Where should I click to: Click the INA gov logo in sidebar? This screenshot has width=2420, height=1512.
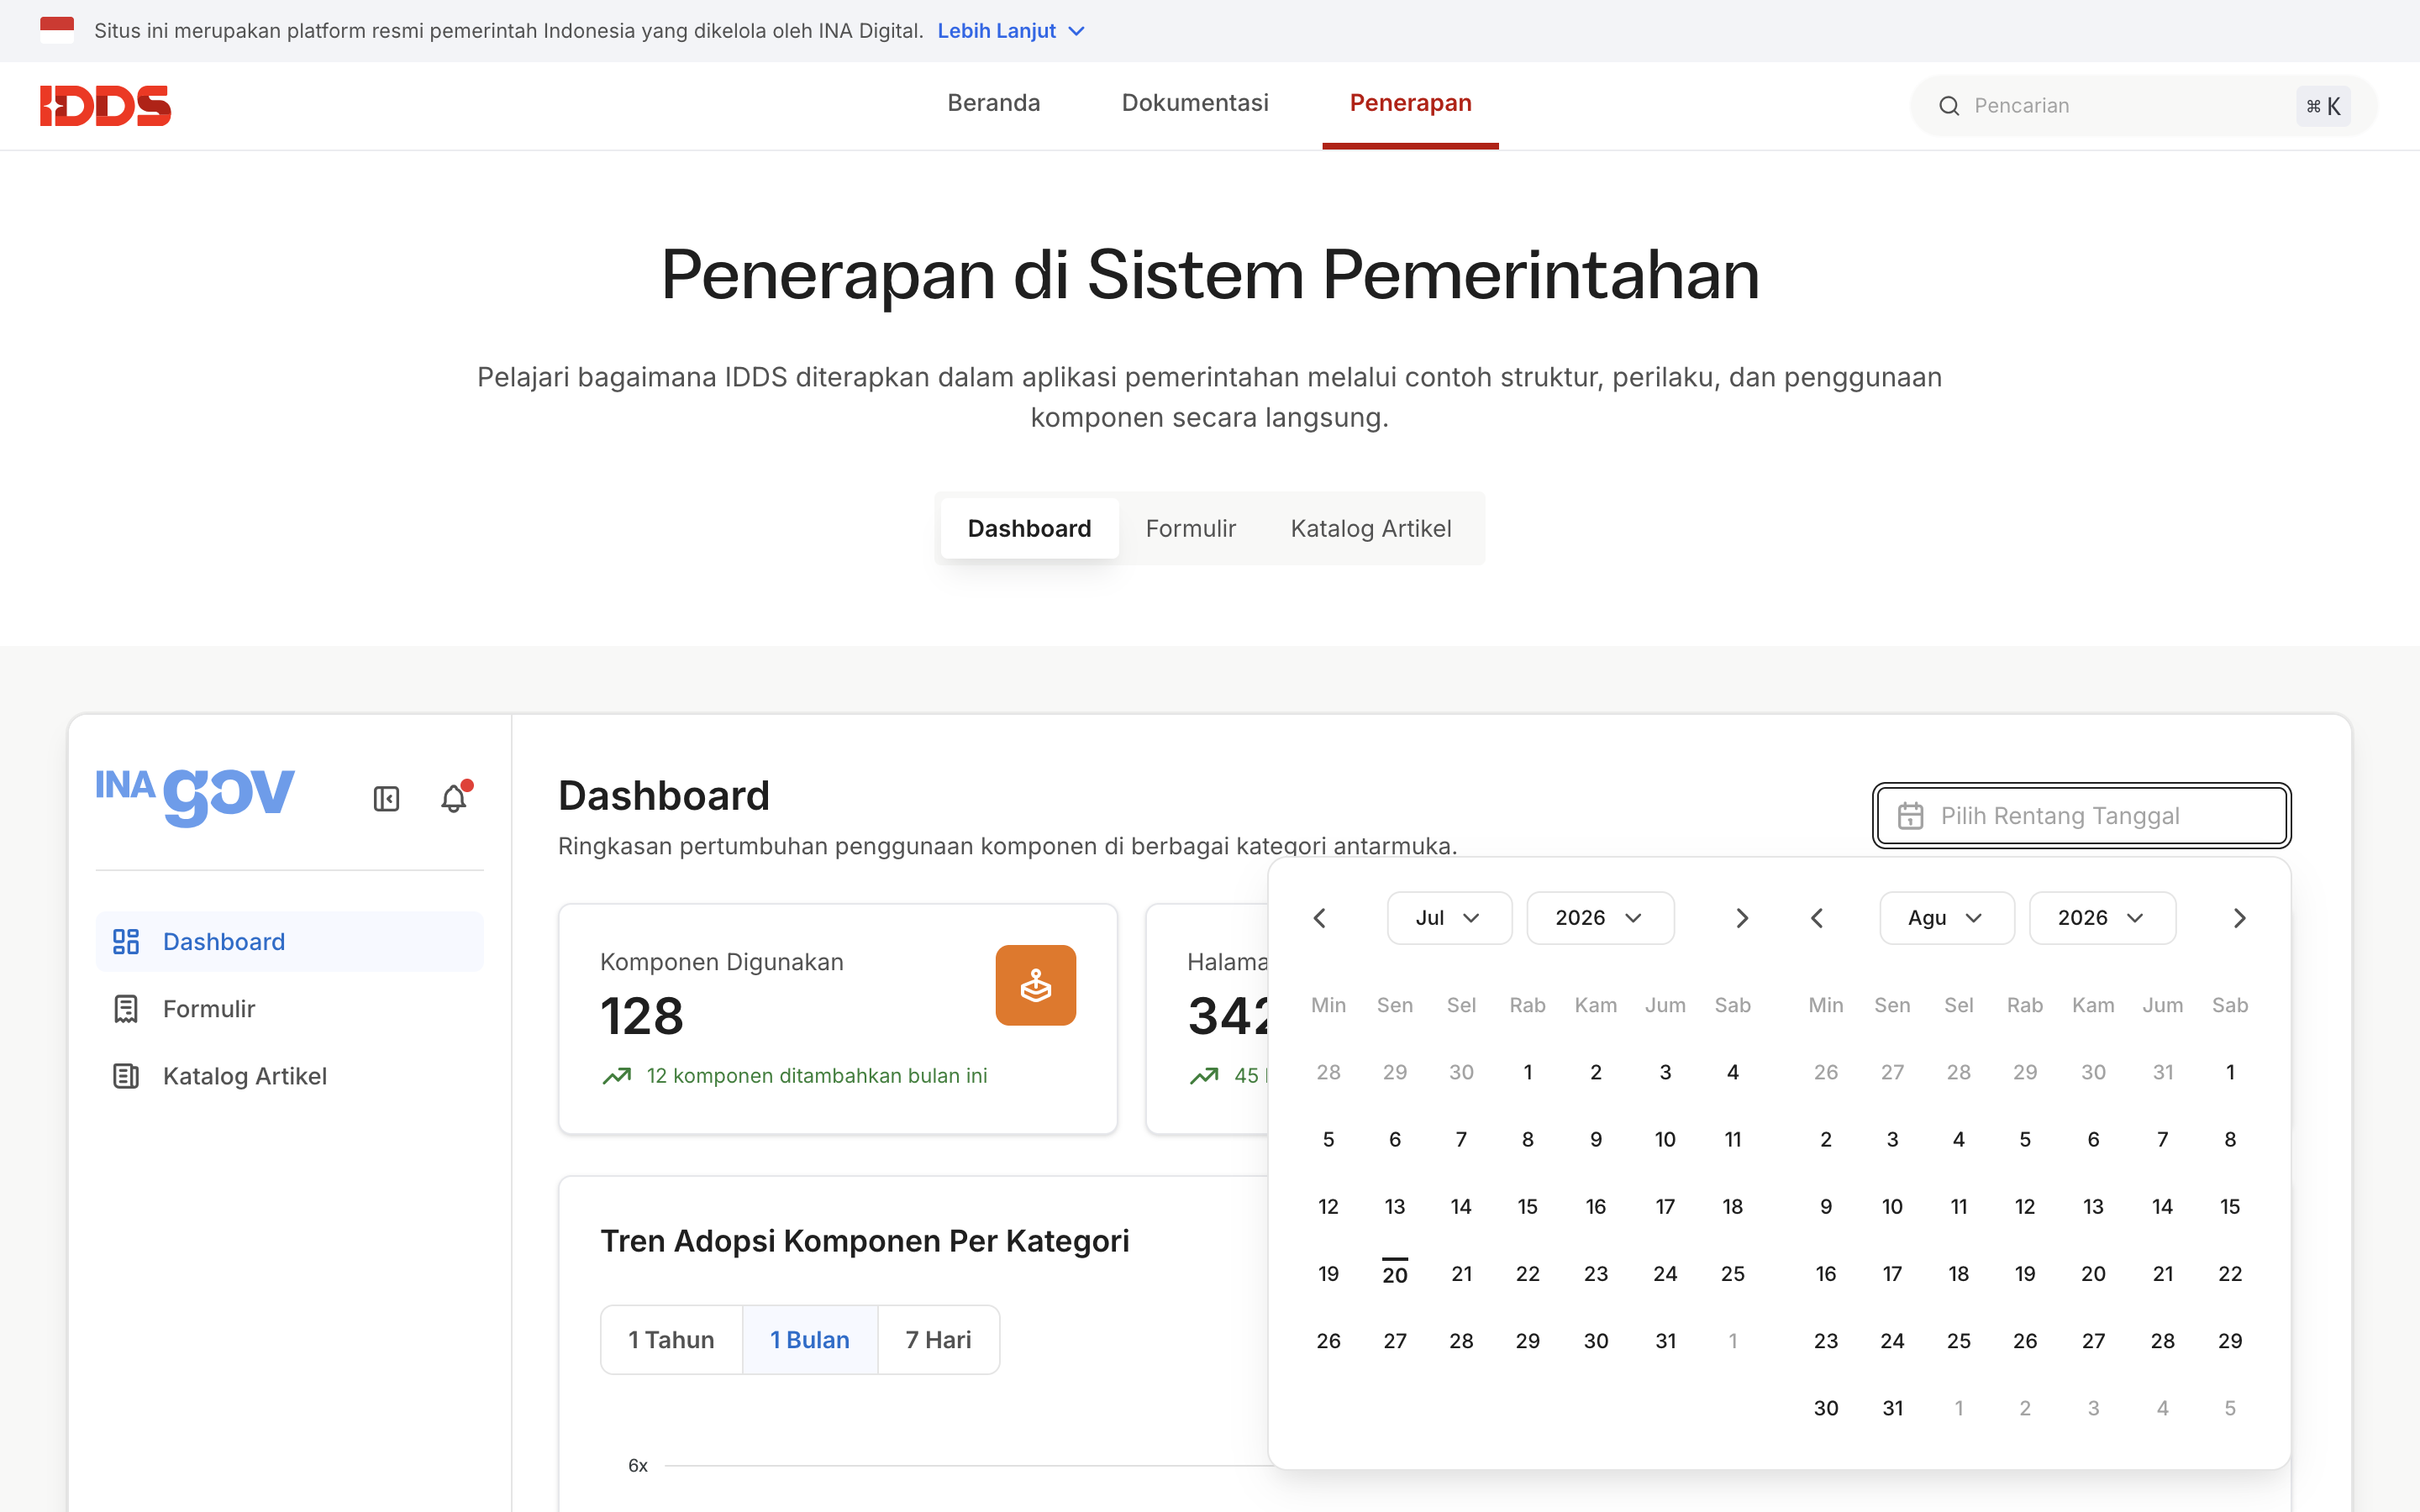[195, 796]
